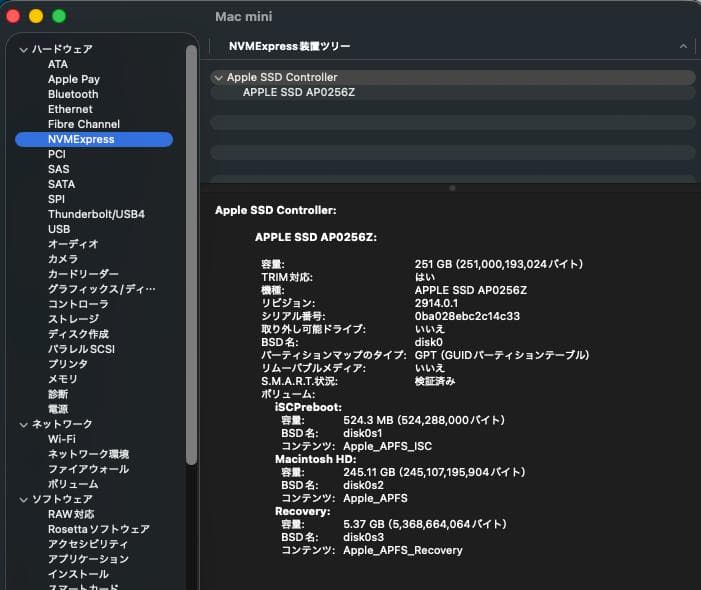Image resolution: width=701 pixels, height=590 pixels.
Task: Open Wi-Fi network information
Action: point(62,439)
